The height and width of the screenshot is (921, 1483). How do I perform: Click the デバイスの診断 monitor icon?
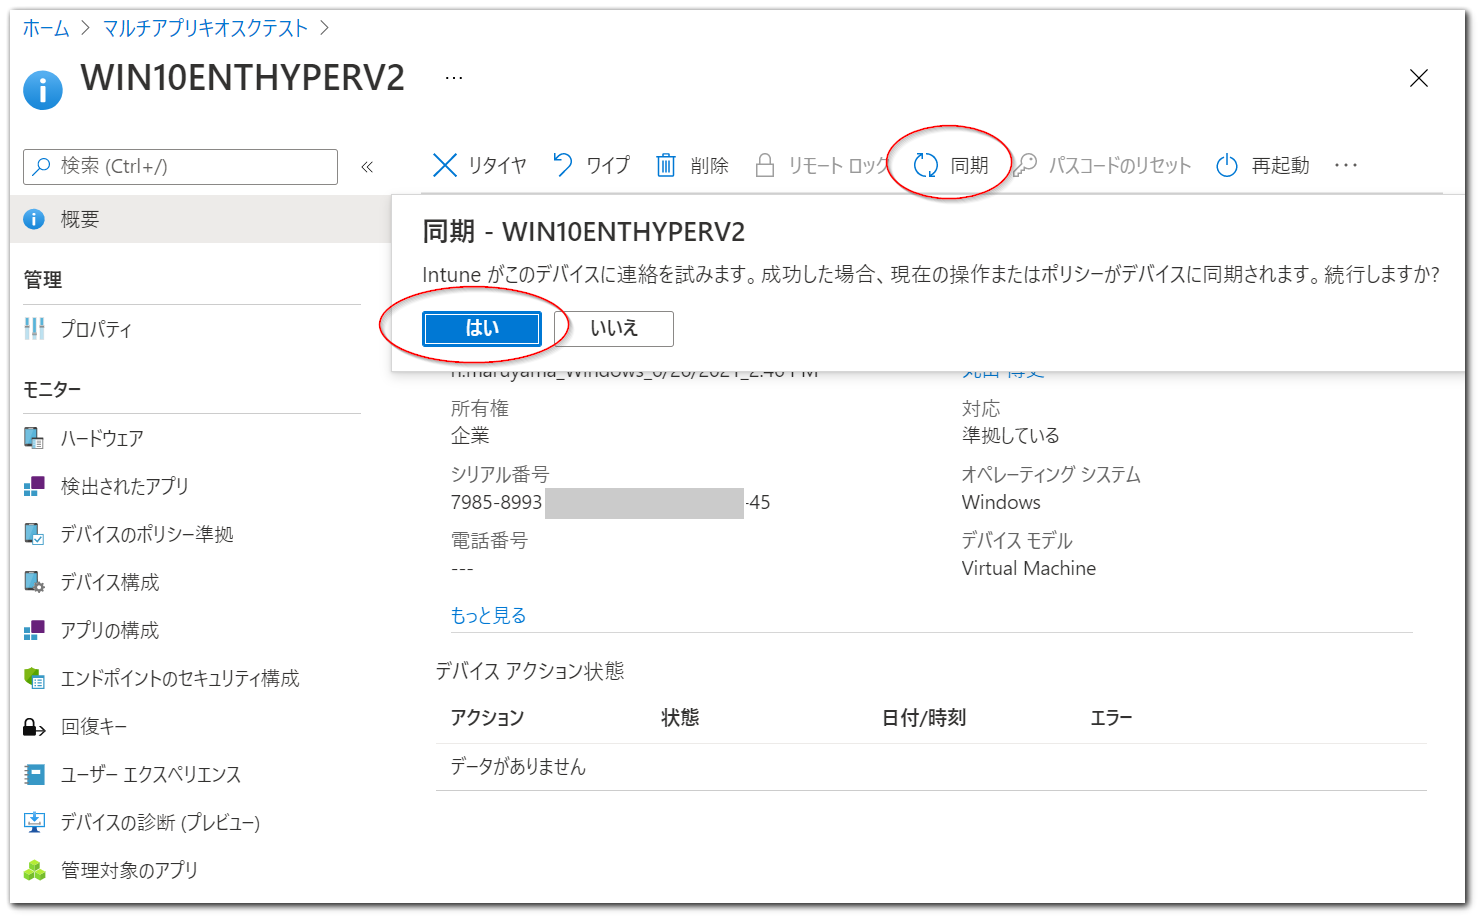tap(34, 822)
